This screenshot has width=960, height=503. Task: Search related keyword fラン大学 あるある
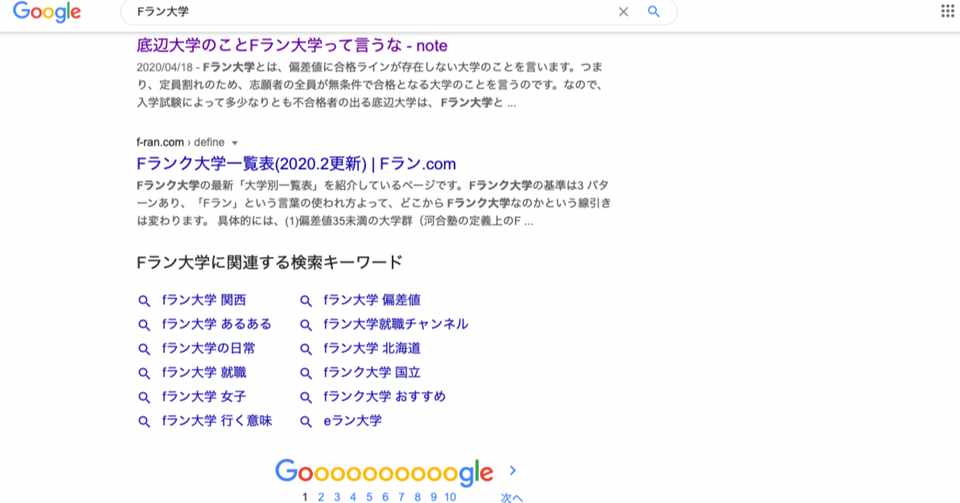[x=217, y=324]
